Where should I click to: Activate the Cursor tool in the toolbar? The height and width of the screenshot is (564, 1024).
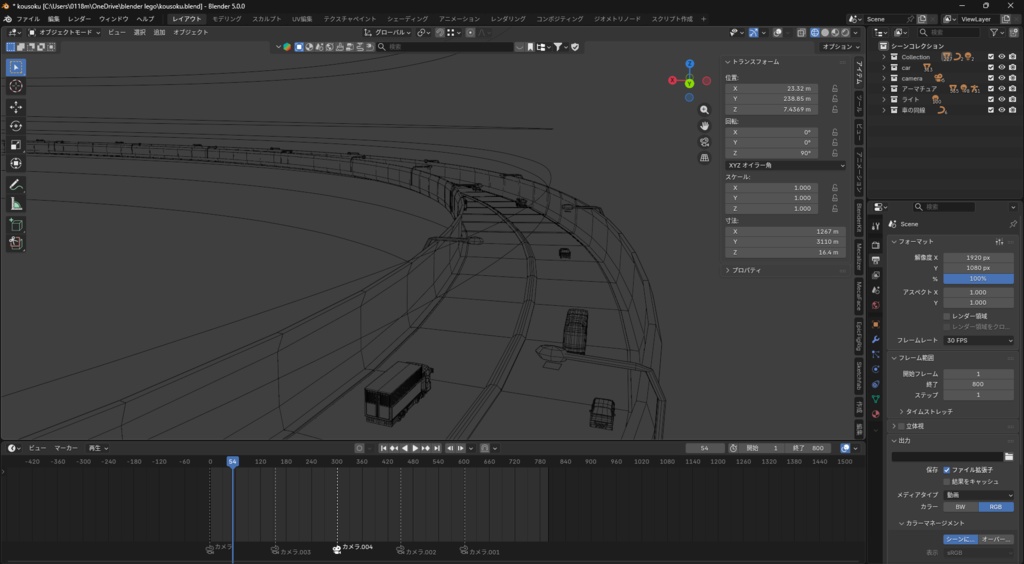tap(16, 86)
